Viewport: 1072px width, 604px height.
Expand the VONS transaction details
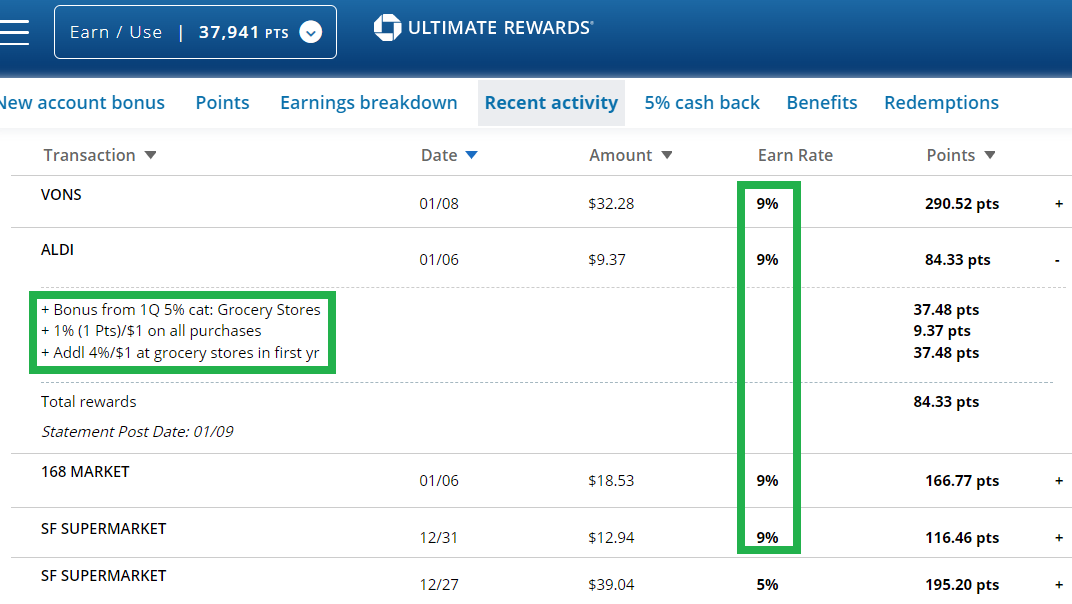tap(1058, 204)
